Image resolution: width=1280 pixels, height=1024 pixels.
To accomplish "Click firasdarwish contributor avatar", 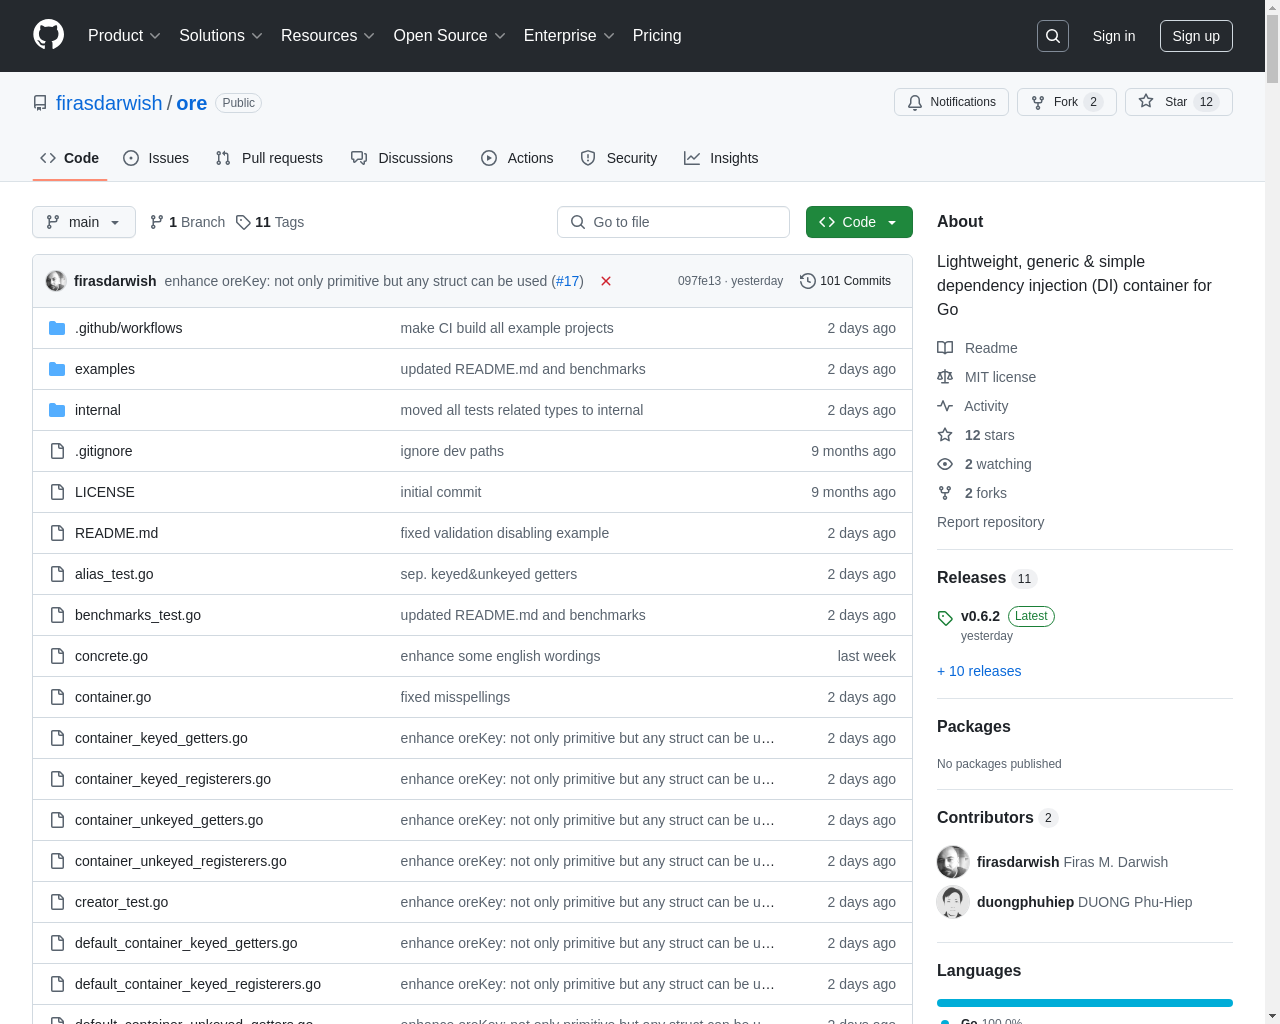I will click(953, 862).
